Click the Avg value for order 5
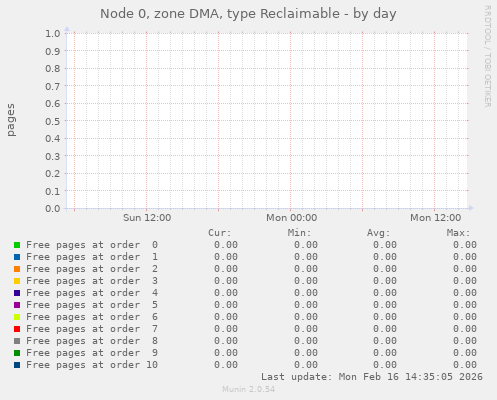This screenshot has height=400, width=497. coord(385,305)
